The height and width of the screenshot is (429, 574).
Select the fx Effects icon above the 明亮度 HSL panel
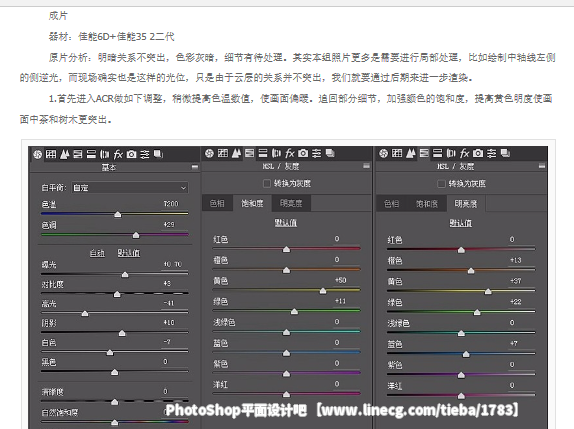coord(464,153)
